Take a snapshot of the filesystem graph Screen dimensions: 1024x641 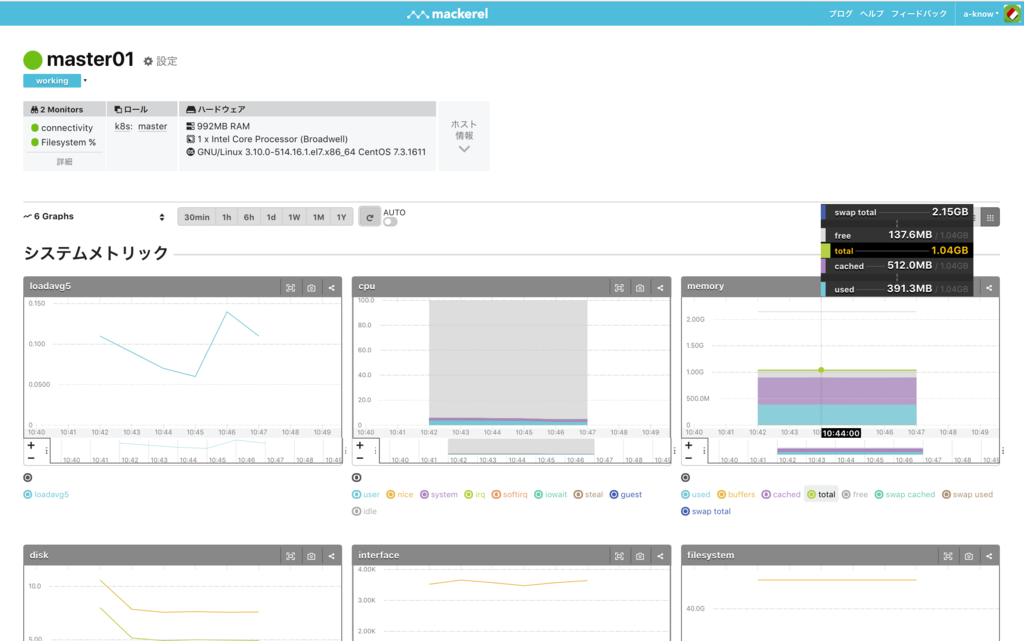pyautogui.click(x=968, y=556)
